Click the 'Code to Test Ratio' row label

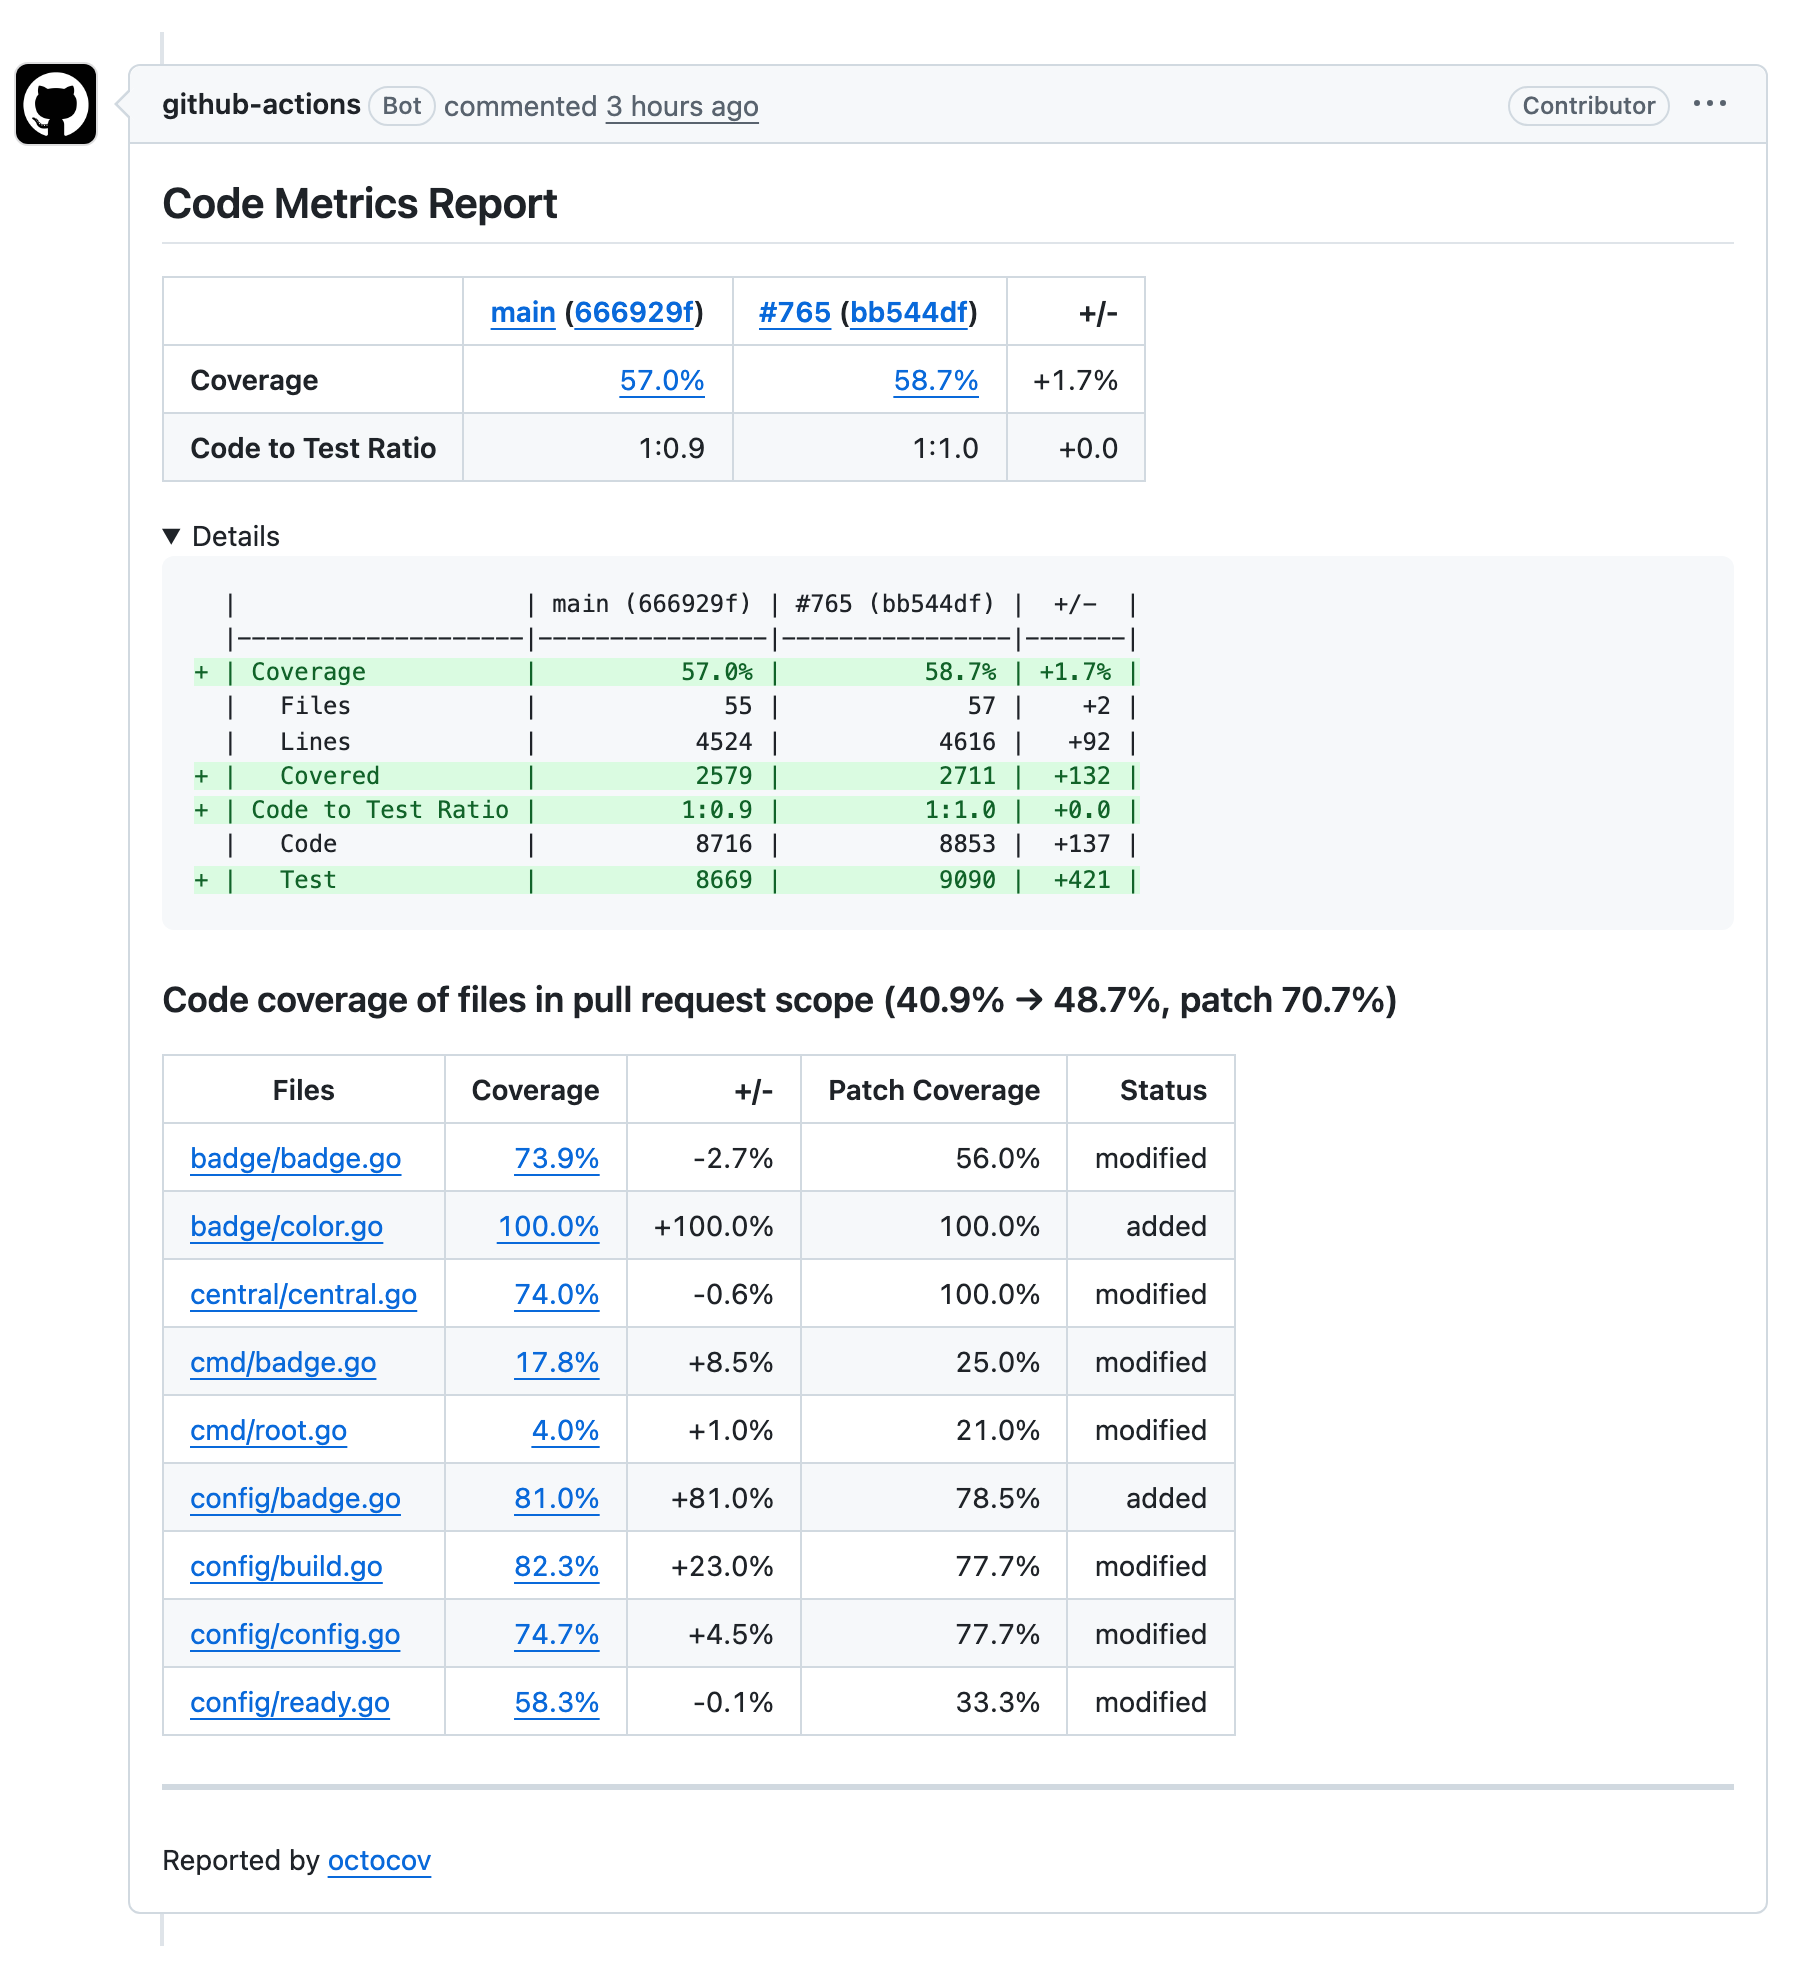tap(313, 448)
